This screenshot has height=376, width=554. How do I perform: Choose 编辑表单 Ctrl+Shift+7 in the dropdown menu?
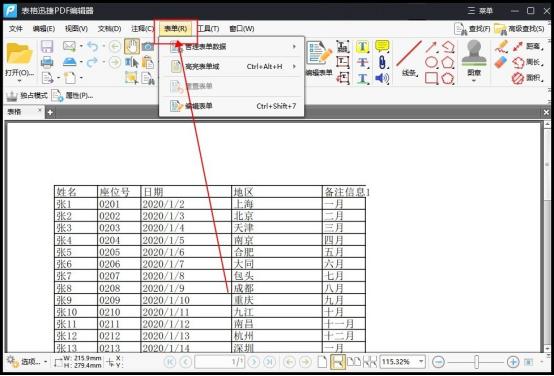pyautogui.click(x=232, y=106)
